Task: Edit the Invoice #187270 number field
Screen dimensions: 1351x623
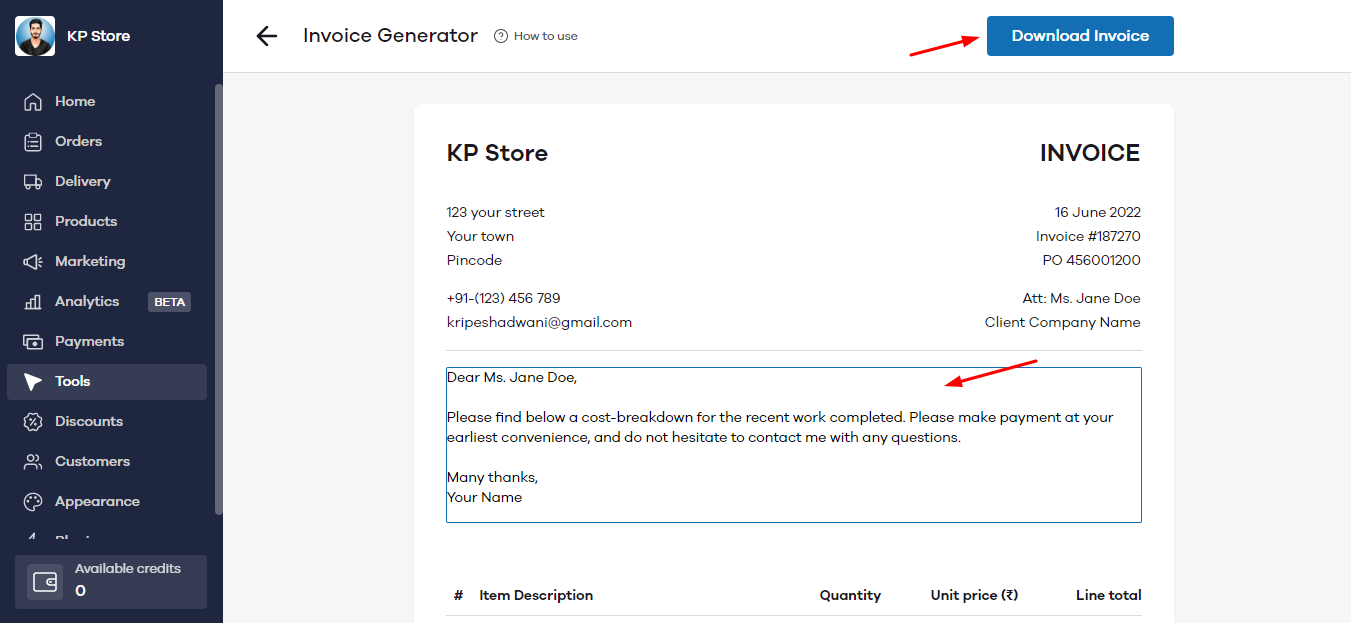Action: click(1088, 237)
